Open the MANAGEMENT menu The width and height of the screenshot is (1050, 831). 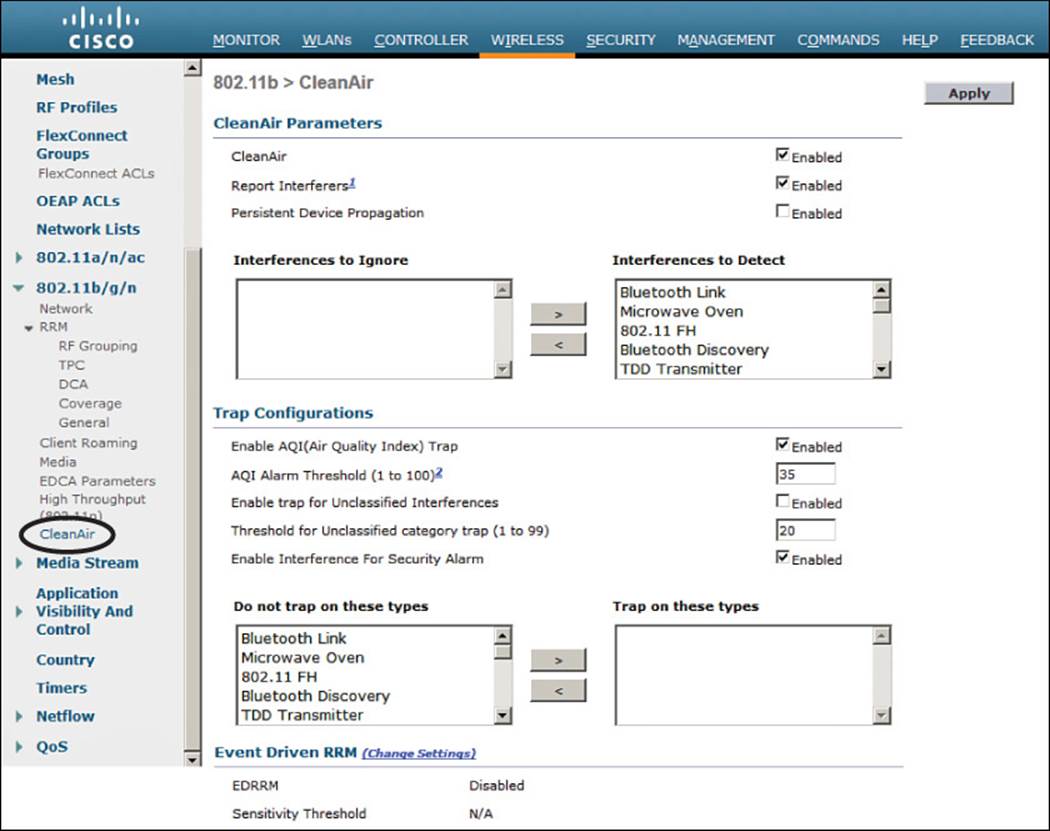[x=726, y=40]
